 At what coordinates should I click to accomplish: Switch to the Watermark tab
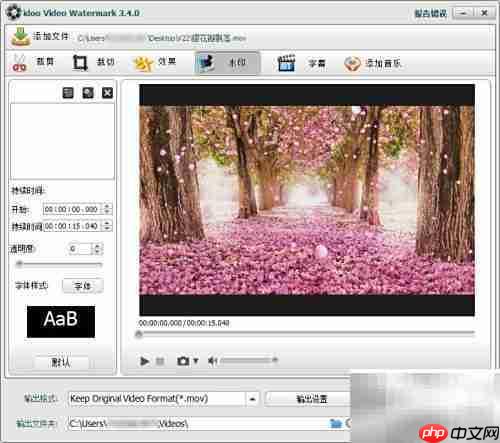[226, 63]
